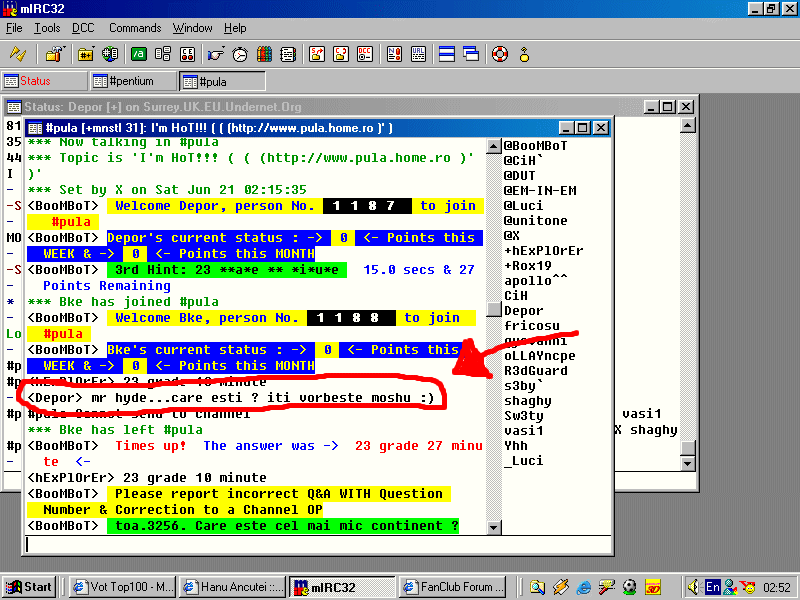
Task: Select Yhh in the nick list
Action: coord(516,445)
